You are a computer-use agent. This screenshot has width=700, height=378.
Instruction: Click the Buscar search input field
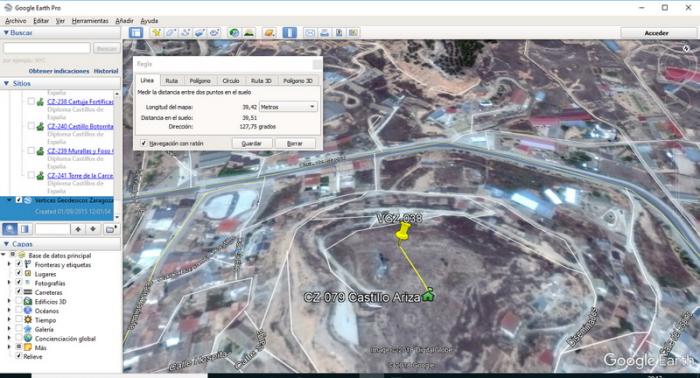coord(47,48)
